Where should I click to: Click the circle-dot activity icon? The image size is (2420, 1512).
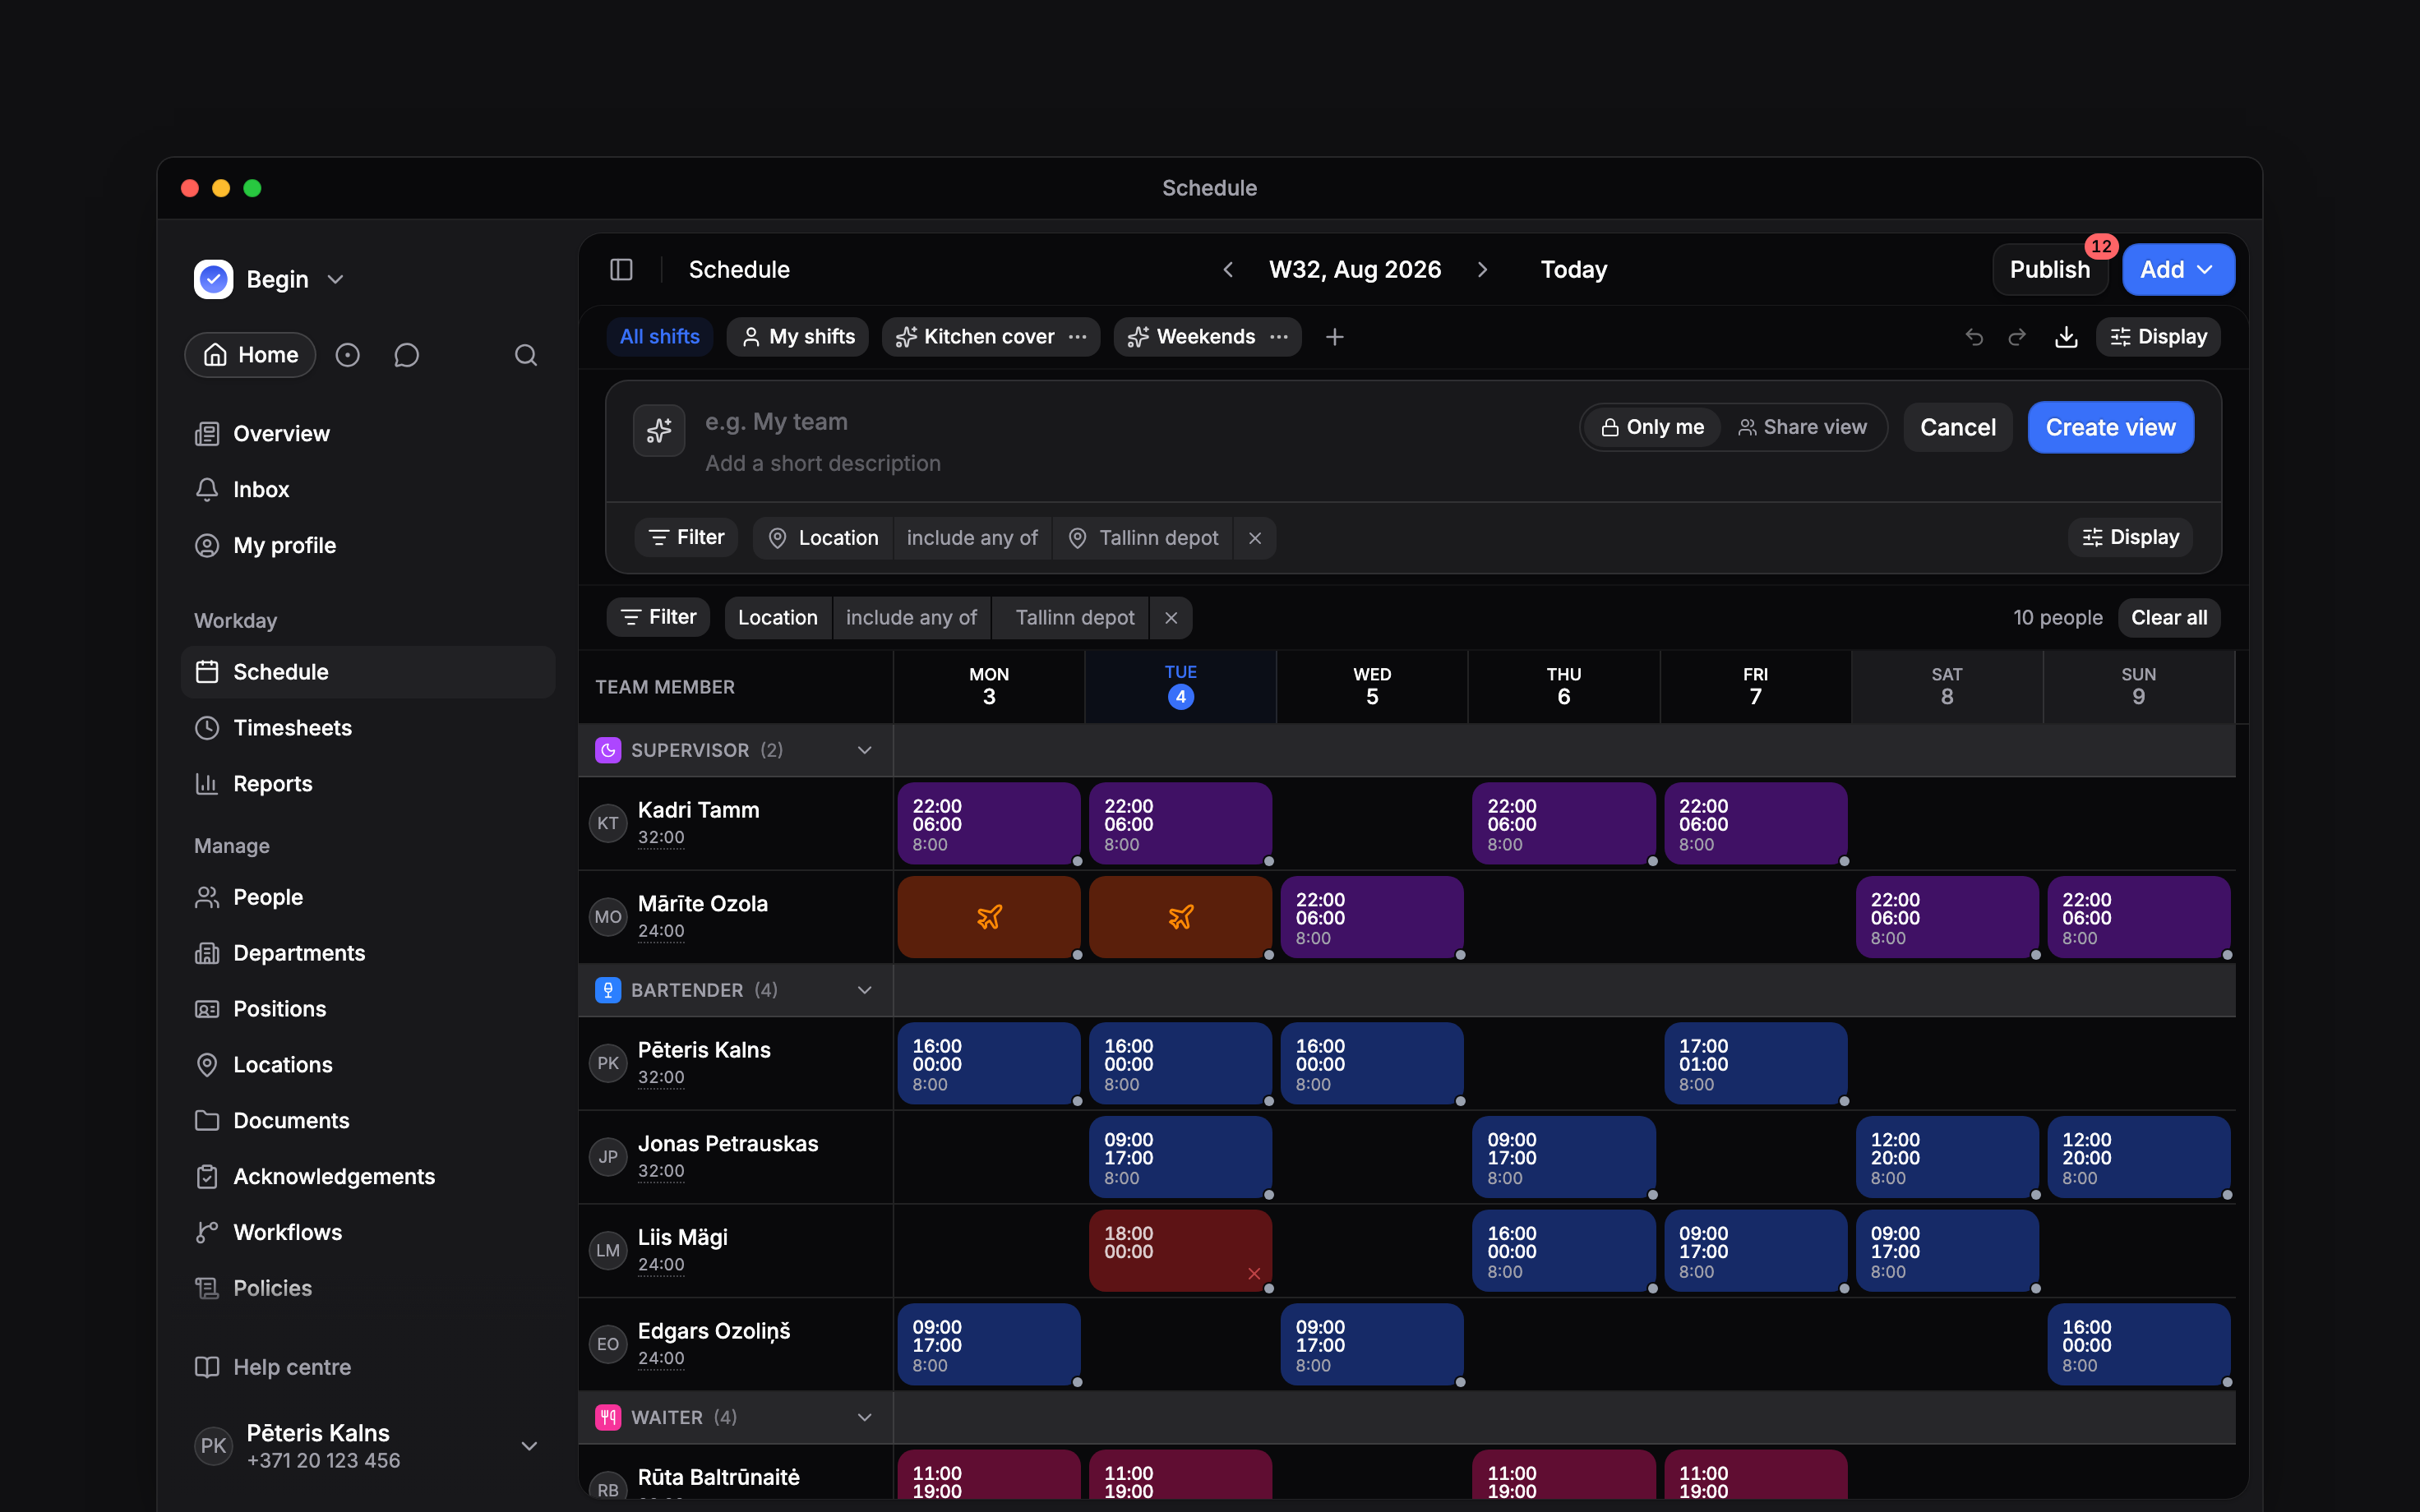click(347, 355)
